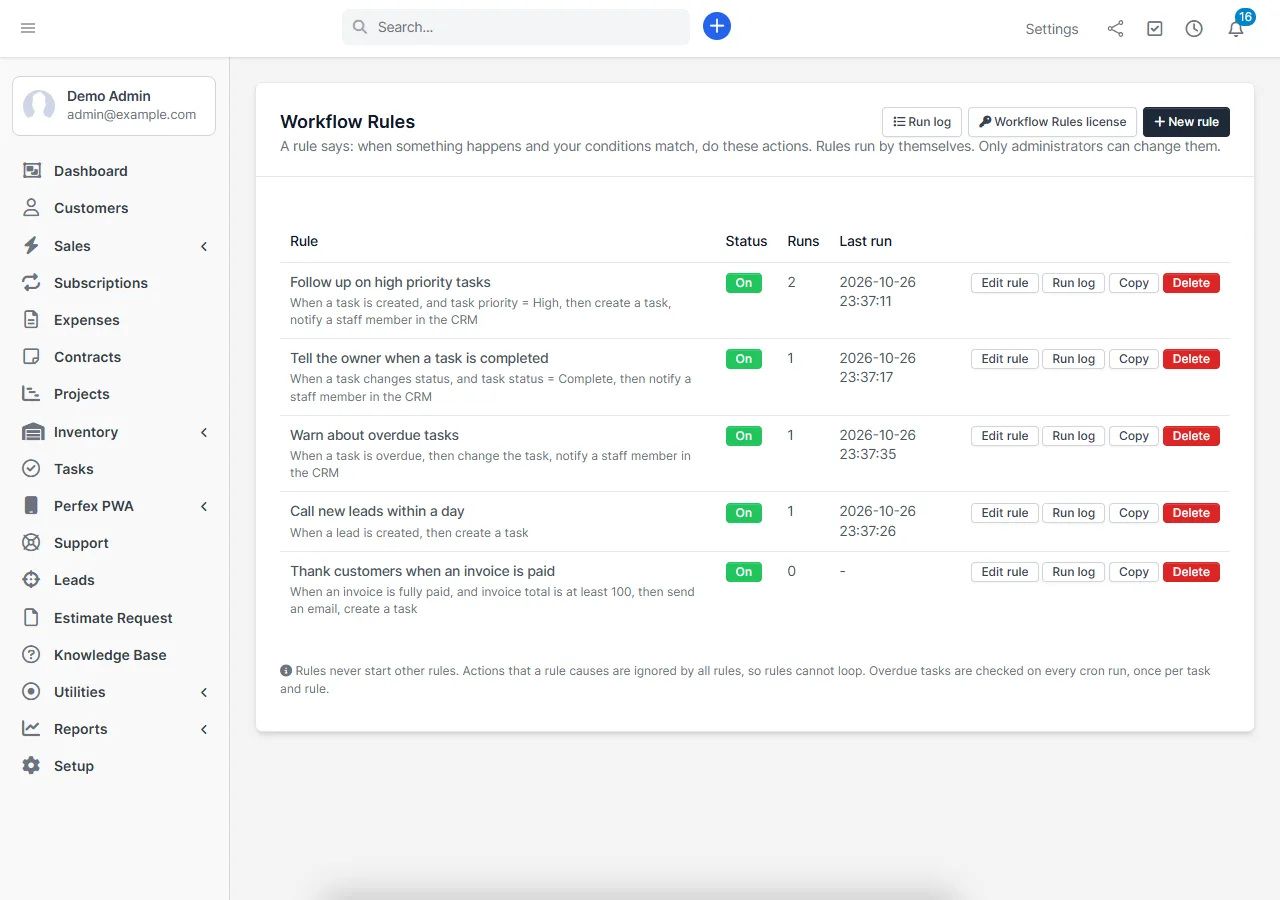The width and height of the screenshot is (1280, 900).
Task: Toggle On status for high priority tasks rule
Action: pos(744,283)
